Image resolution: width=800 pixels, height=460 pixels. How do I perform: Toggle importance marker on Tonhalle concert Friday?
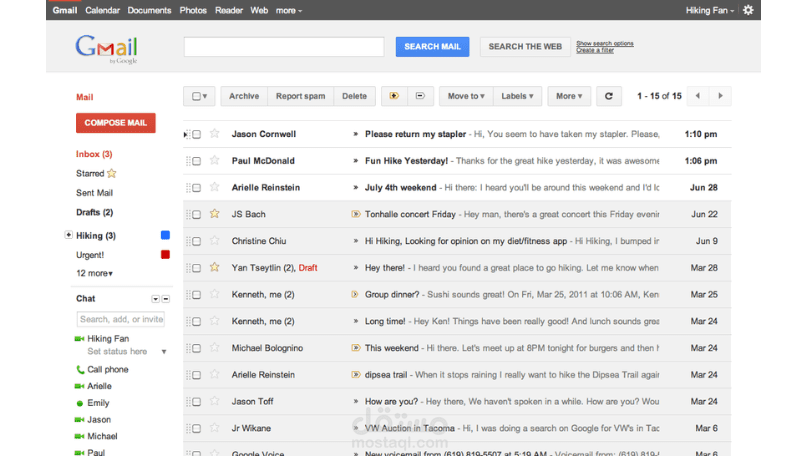click(356, 214)
